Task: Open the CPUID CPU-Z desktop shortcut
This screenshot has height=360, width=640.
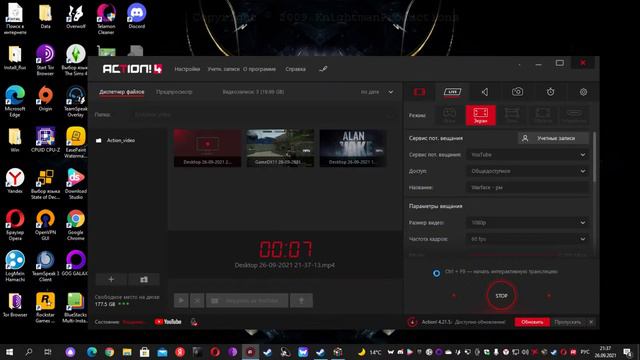Action: coord(45,140)
